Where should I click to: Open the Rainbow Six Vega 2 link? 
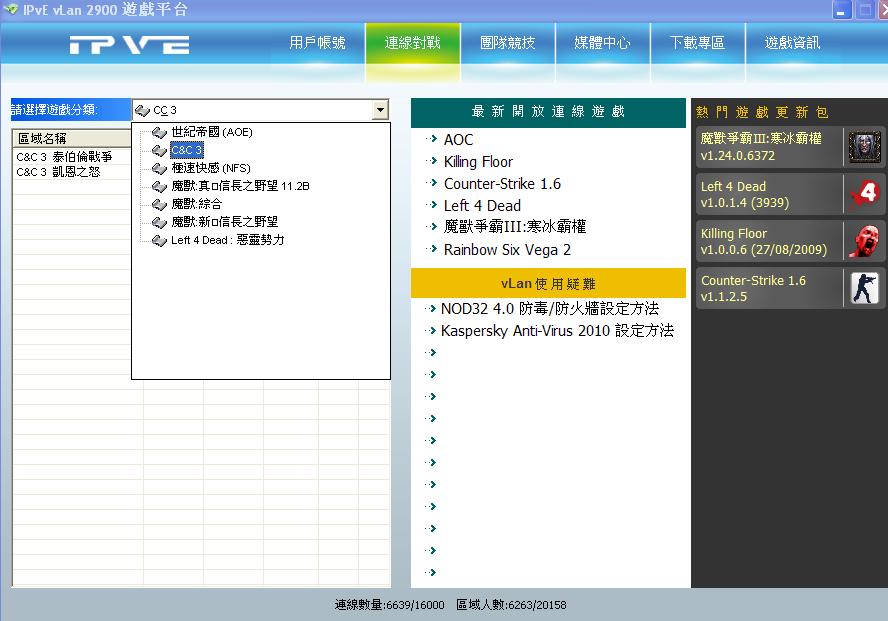click(507, 250)
